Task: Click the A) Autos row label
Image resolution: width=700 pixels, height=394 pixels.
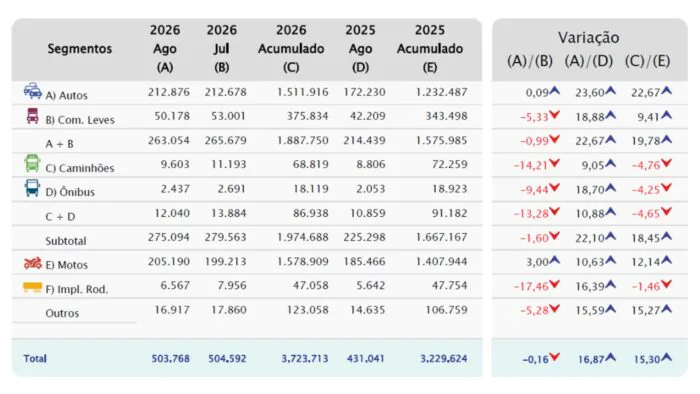Action: pyautogui.click(x=67, y=95)
